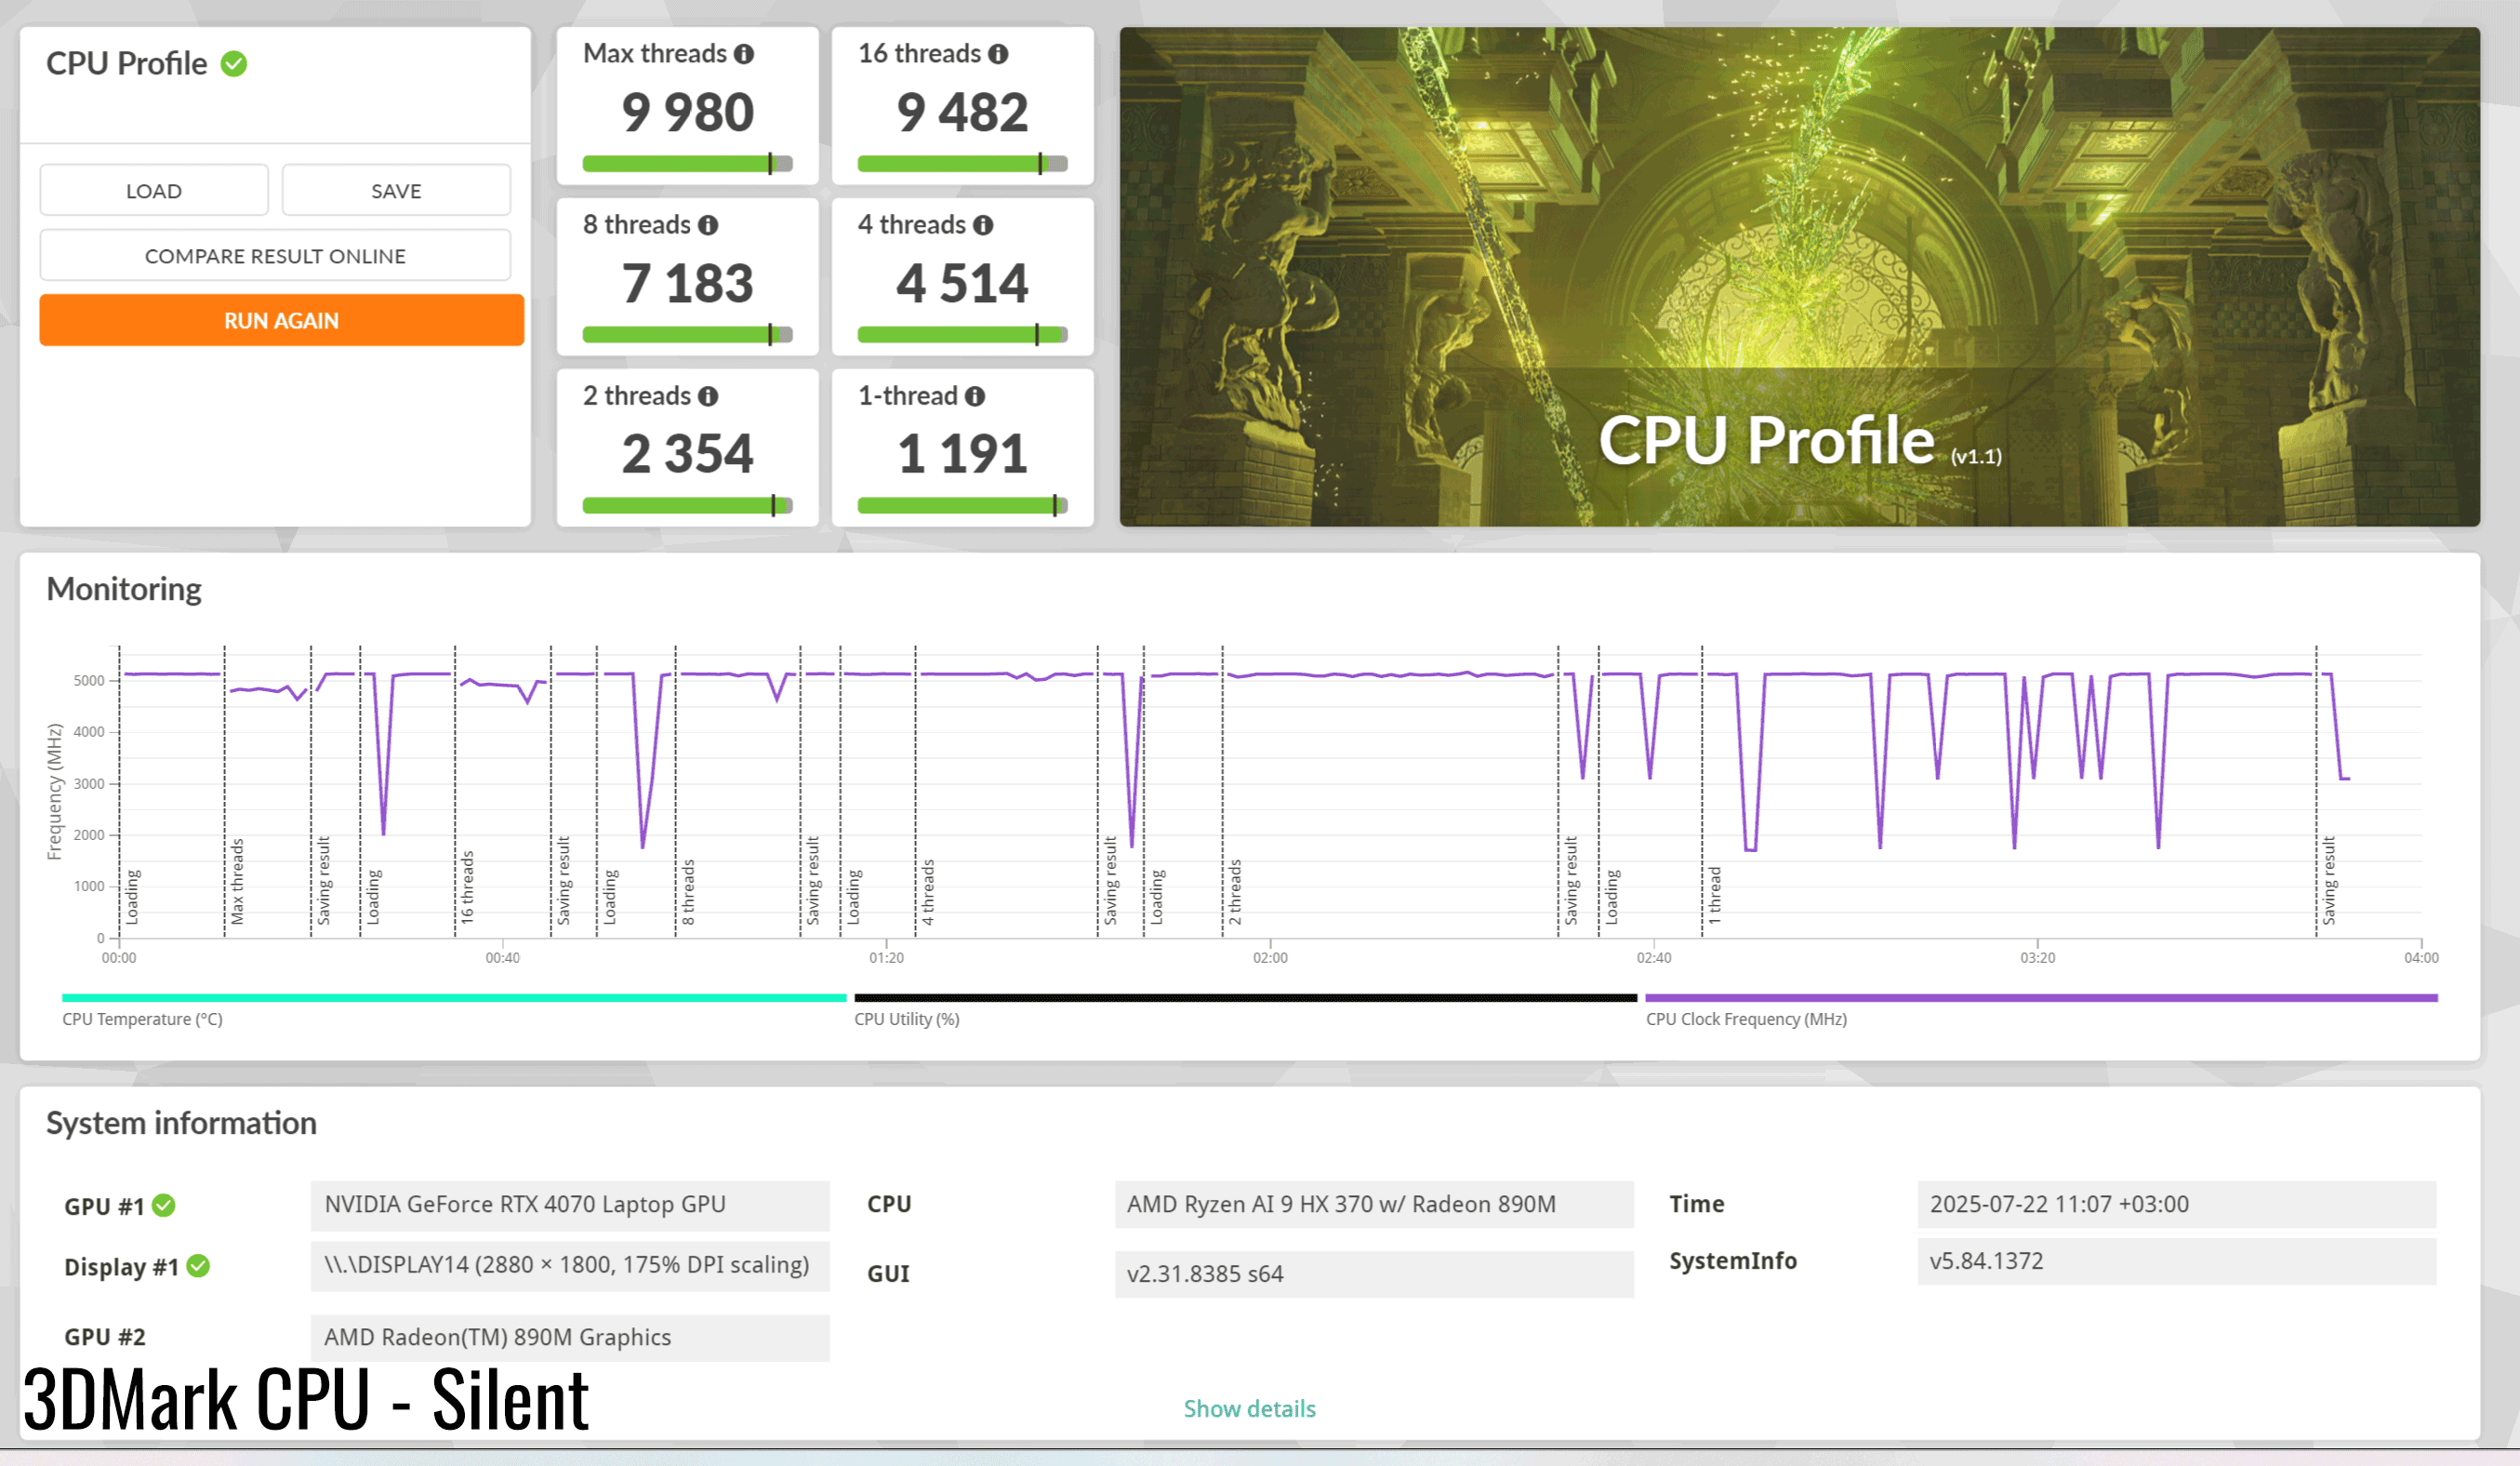Click the 2 threads score bar
Screen dimensions: 2520x1466
(x=688, y=505)
